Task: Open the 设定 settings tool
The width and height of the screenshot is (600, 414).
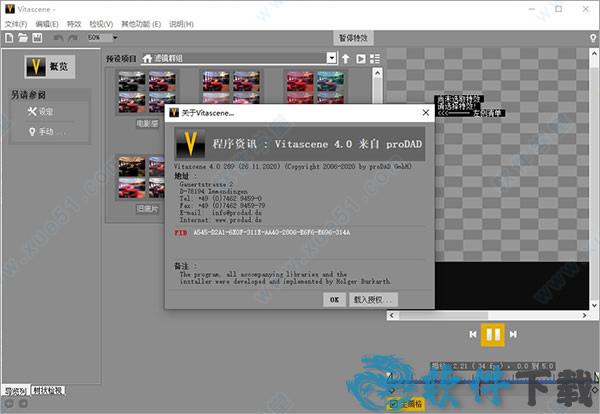Action: tap(40, 111)
